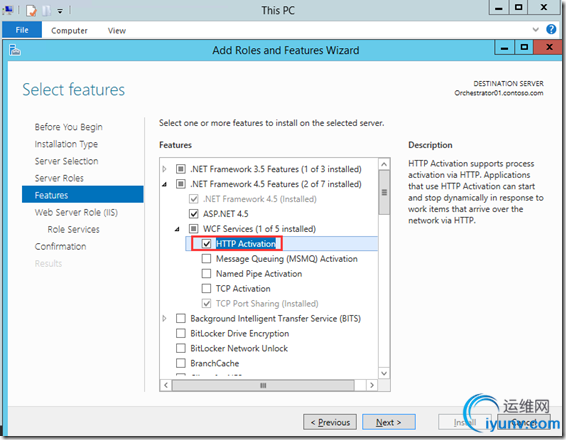Screen dimensions: 566x440
Task: Select the Features step in the sidebar
Action: tap(83, 195)
